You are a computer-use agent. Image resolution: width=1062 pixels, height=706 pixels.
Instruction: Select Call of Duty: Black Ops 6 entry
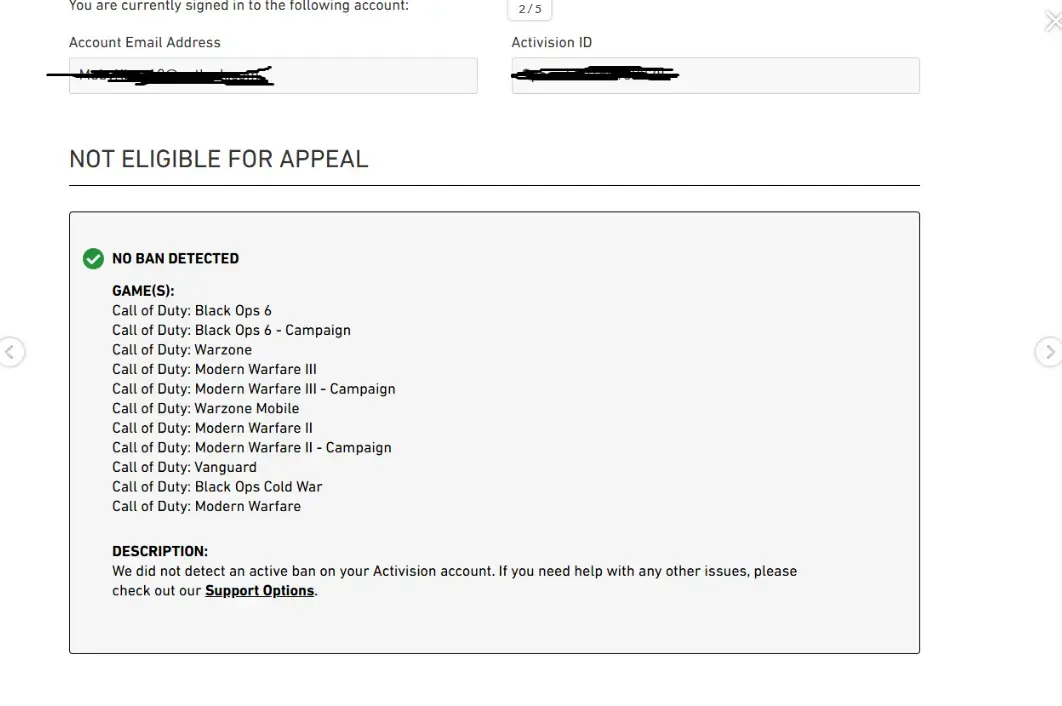[x=192, y=311]
